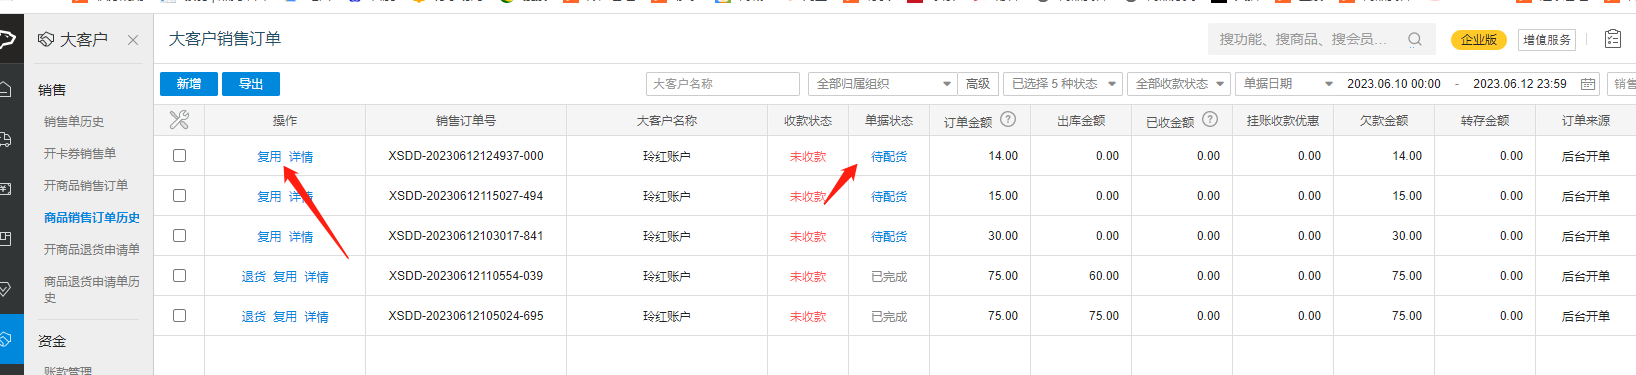Image resolution: width=1636 pixels, height=375 pixels.
Task: Select 商品销售订单历史 in sidebar
Action: [92, 218]
